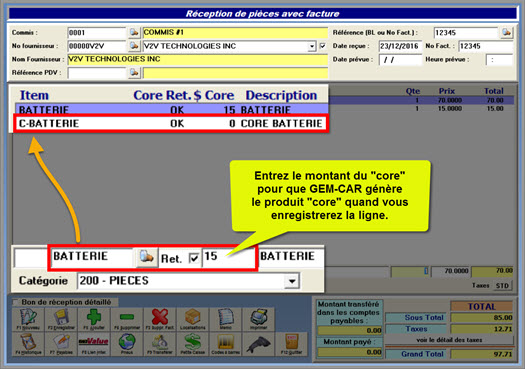The width and height of the screenshot is (525, 369).
Task: Click voir le détail des taxes button
Action: click(449, 340)
